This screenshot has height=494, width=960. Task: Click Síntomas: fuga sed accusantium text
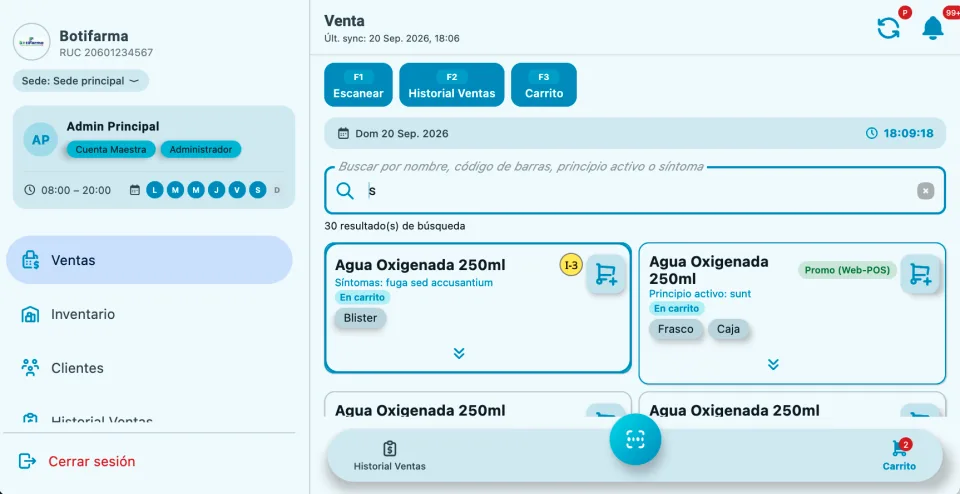coord(414,283)
